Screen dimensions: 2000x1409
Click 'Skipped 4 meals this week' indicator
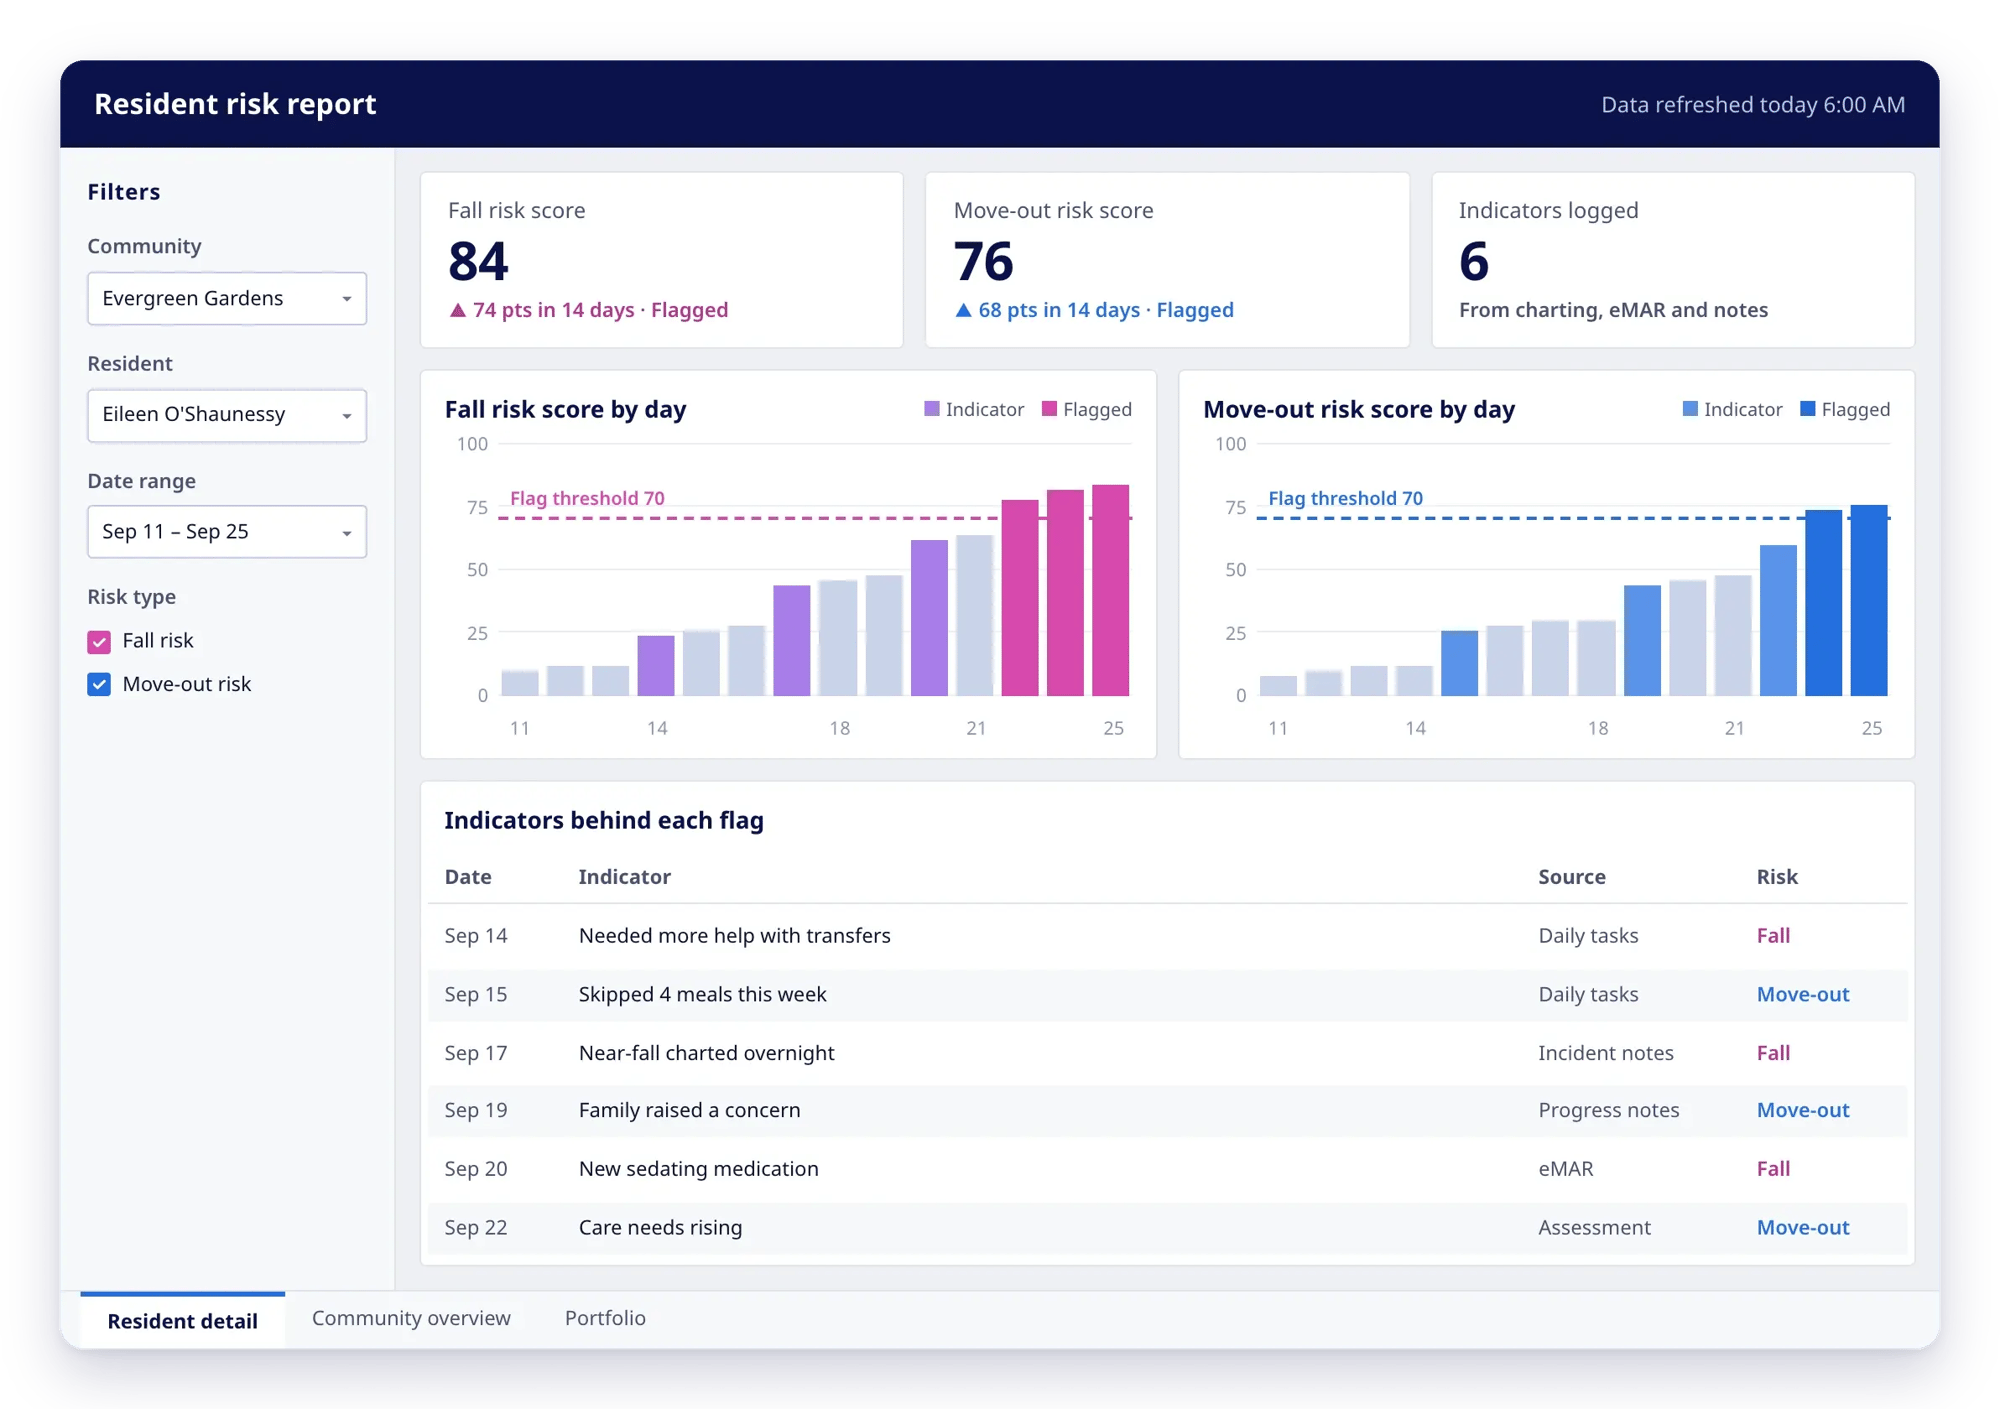(x=702, y=994)
